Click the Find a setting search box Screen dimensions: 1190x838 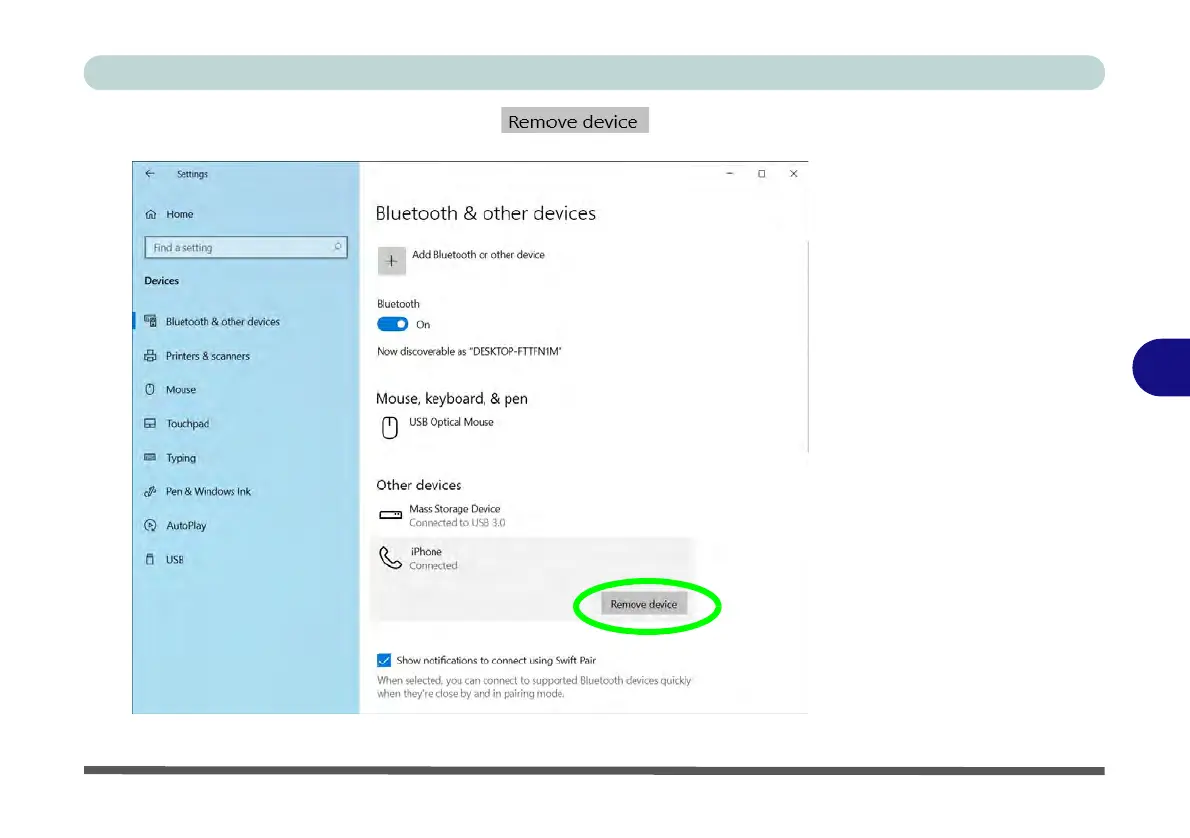tap(246, 247)
